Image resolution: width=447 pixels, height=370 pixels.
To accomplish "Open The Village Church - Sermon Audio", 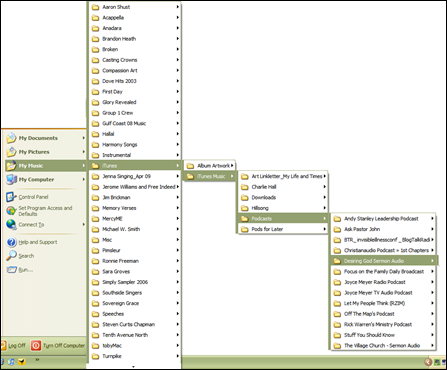I will pos(383,346).
